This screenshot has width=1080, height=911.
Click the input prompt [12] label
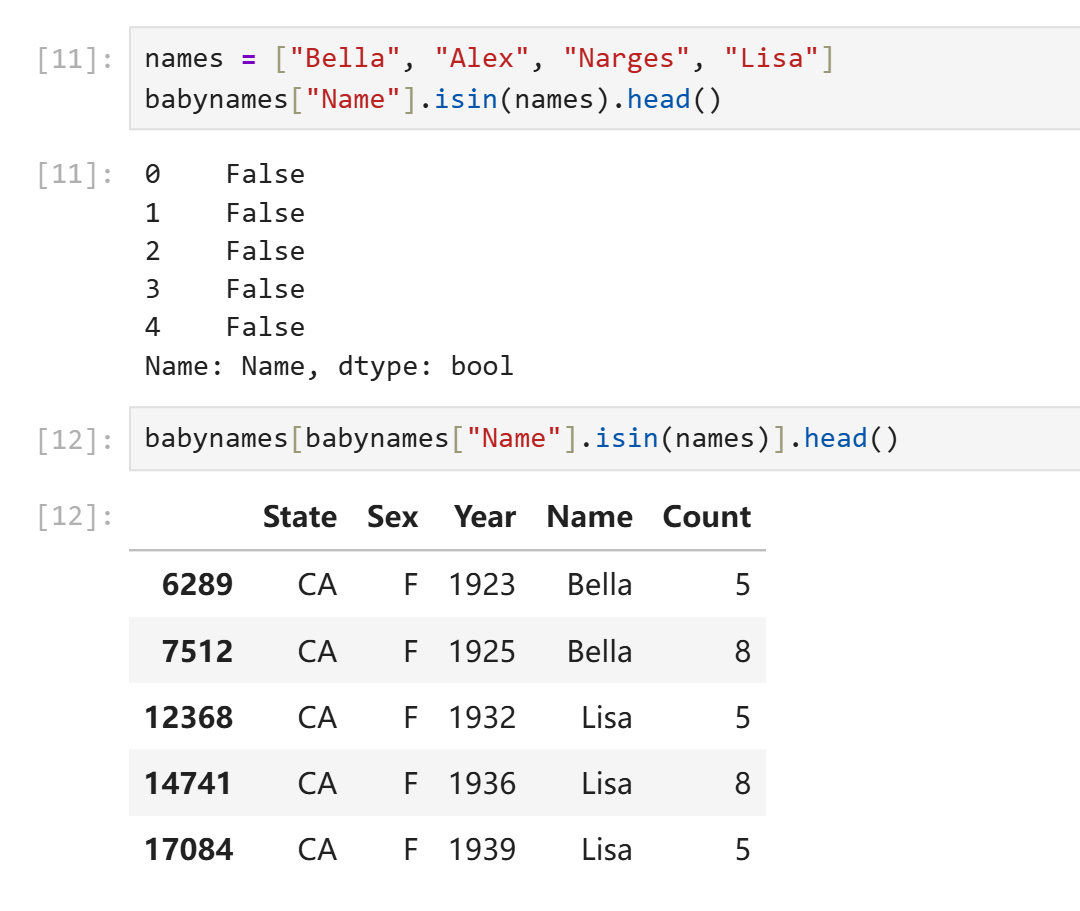pos(74,440)
